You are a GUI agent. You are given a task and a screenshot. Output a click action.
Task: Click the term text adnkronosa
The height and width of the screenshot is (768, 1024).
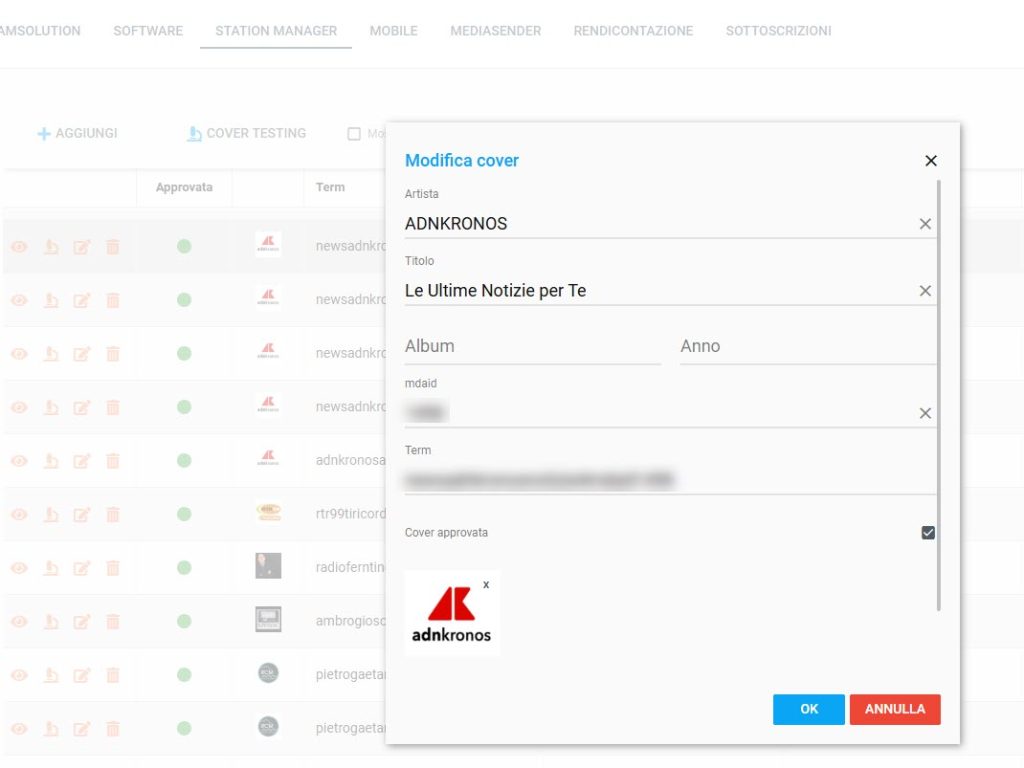coord(351,460)
